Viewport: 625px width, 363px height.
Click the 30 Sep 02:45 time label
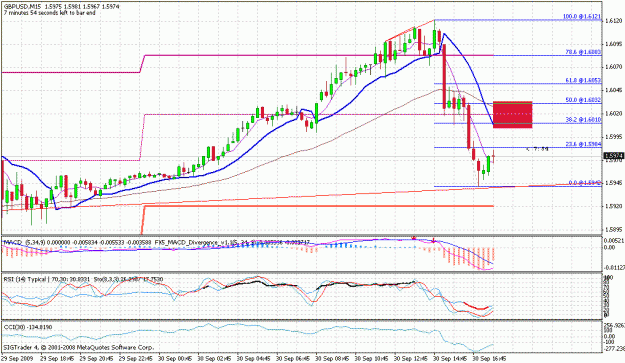215,358
